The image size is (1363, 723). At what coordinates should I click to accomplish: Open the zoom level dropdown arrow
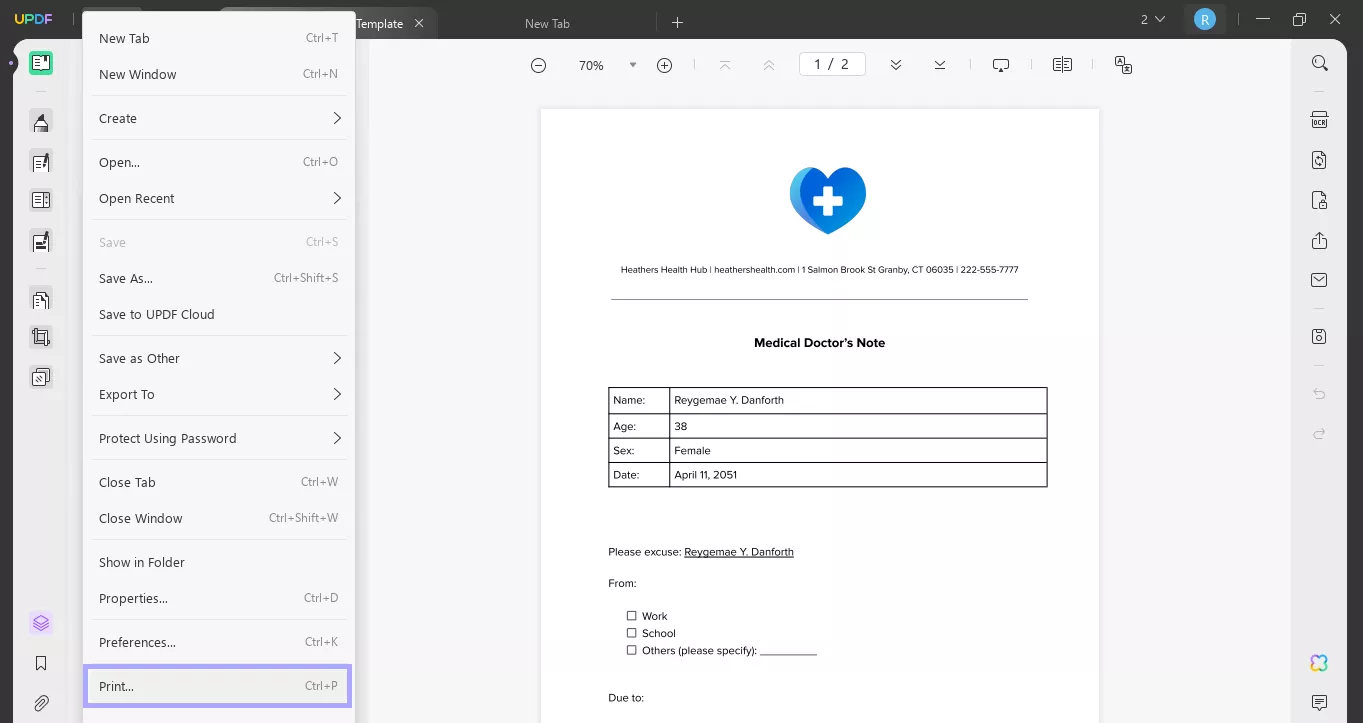pos(632,65)
